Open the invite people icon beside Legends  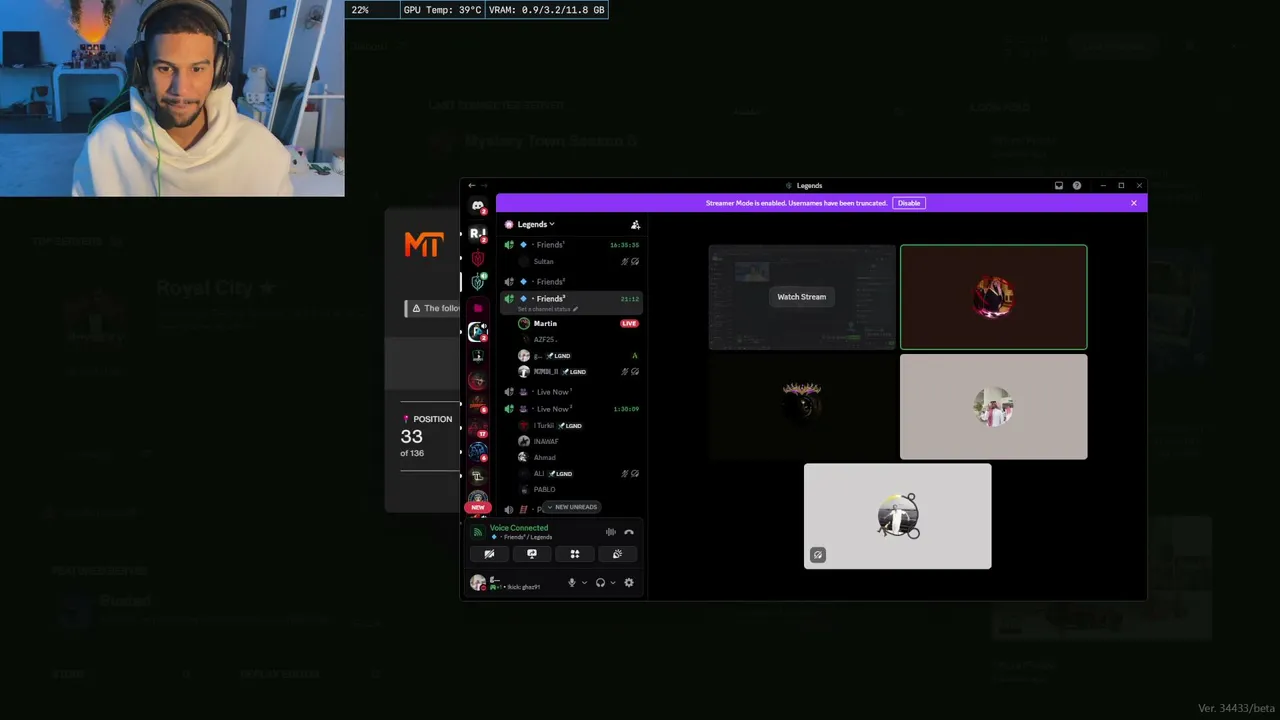tap(635, 225)
